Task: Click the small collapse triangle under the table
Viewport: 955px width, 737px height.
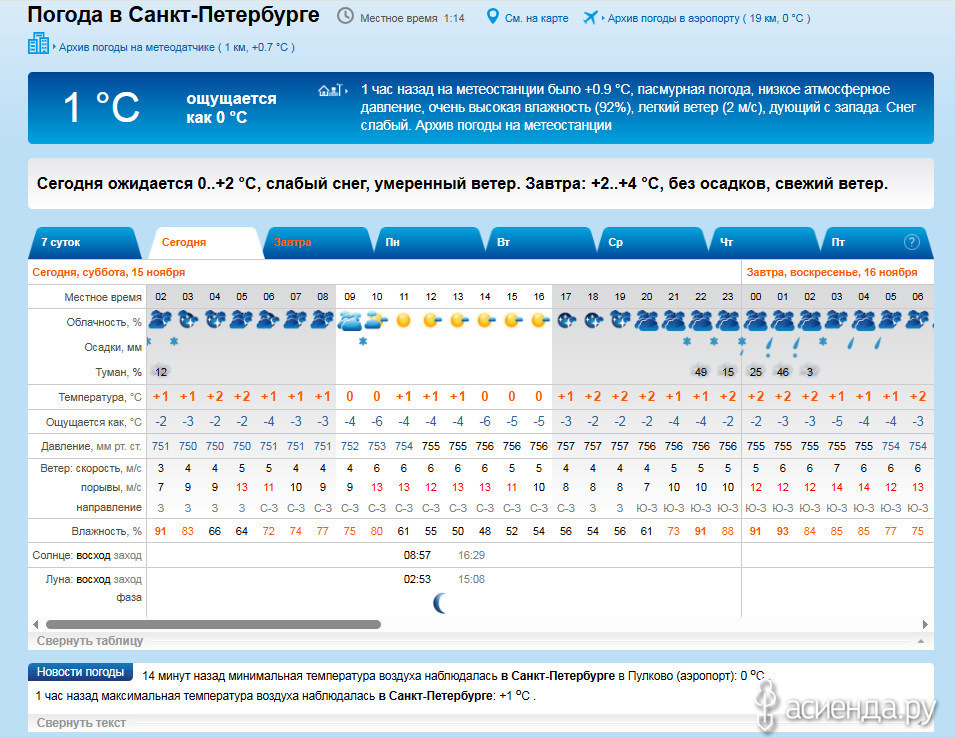Action: (919, 641)
